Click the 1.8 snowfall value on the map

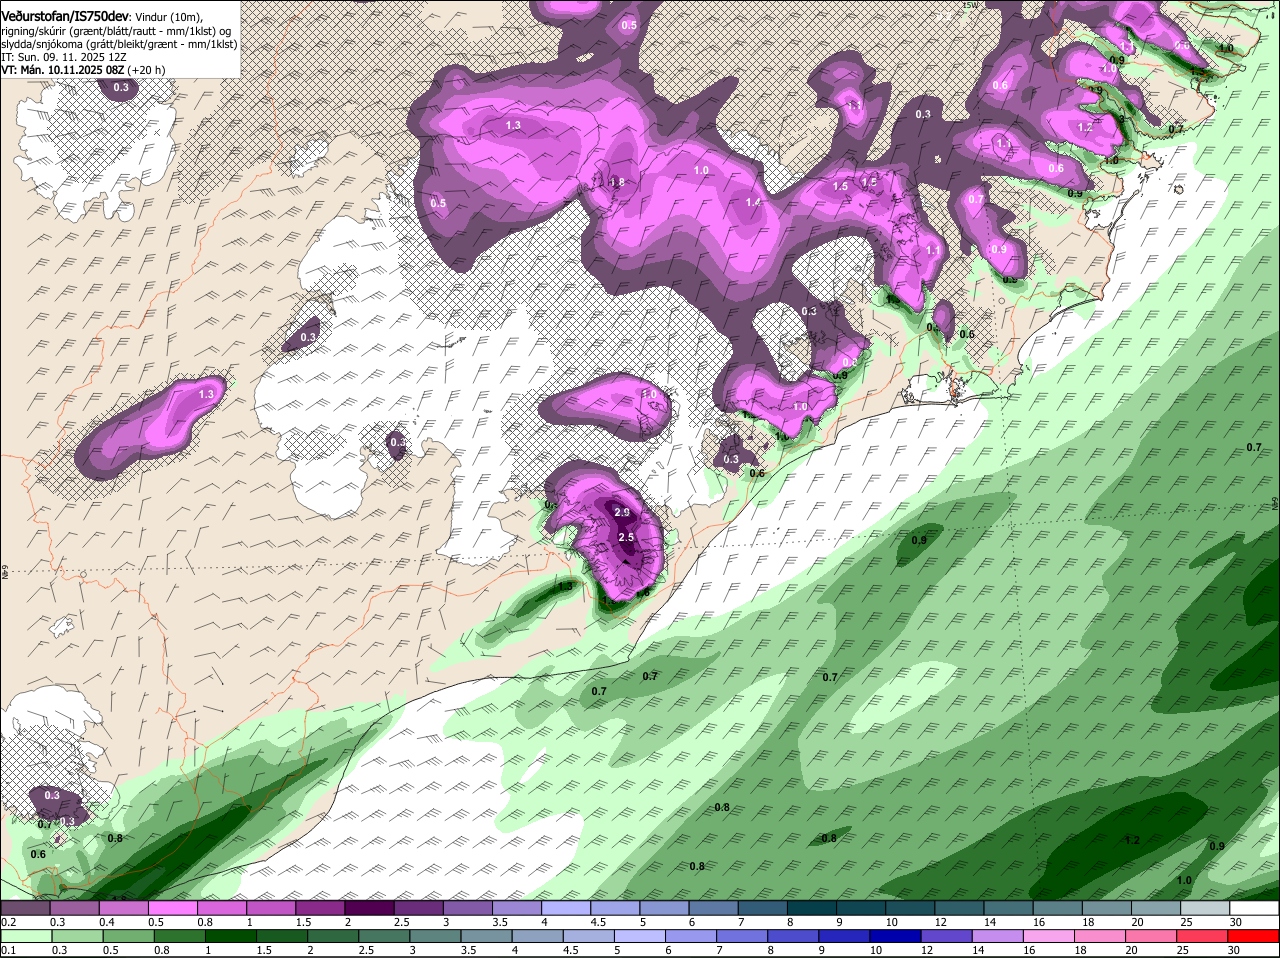(617, 182)
